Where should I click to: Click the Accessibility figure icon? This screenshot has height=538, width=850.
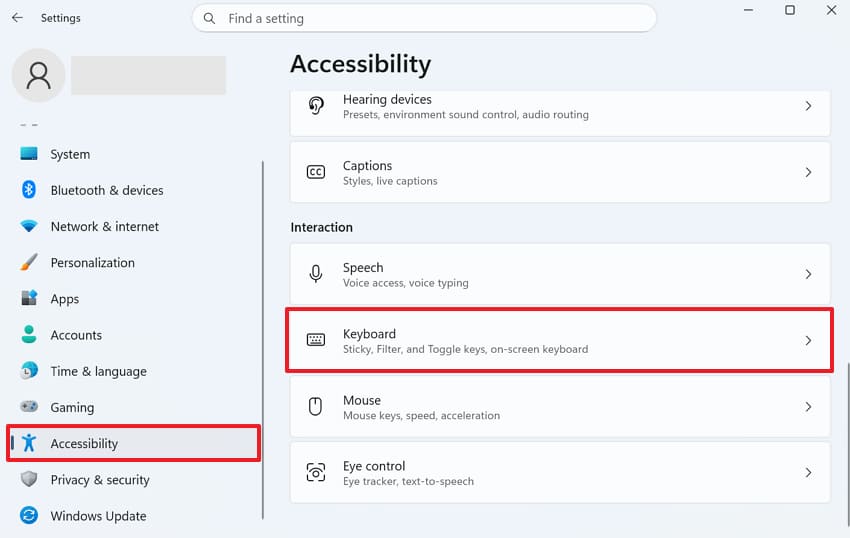click(29, 443)
